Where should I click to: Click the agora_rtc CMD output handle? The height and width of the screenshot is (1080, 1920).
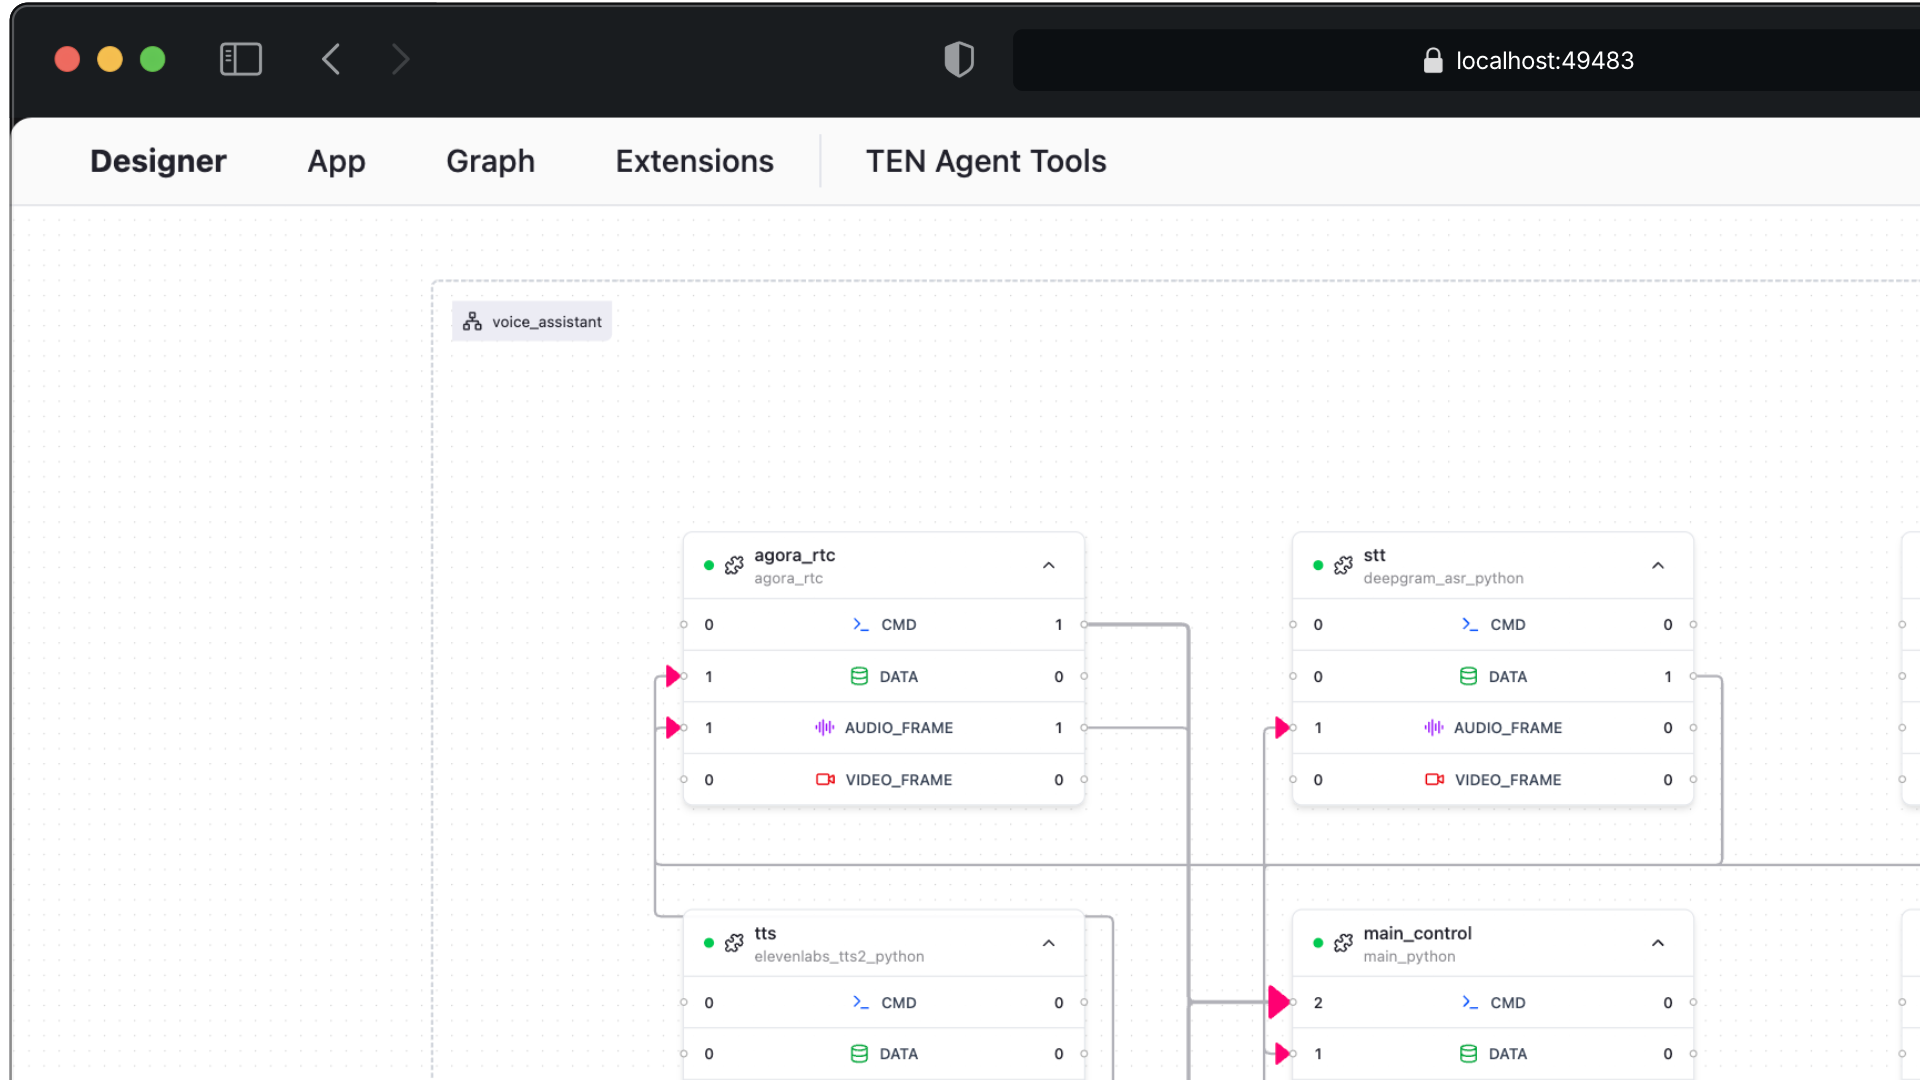click(x=1084, y=625)
